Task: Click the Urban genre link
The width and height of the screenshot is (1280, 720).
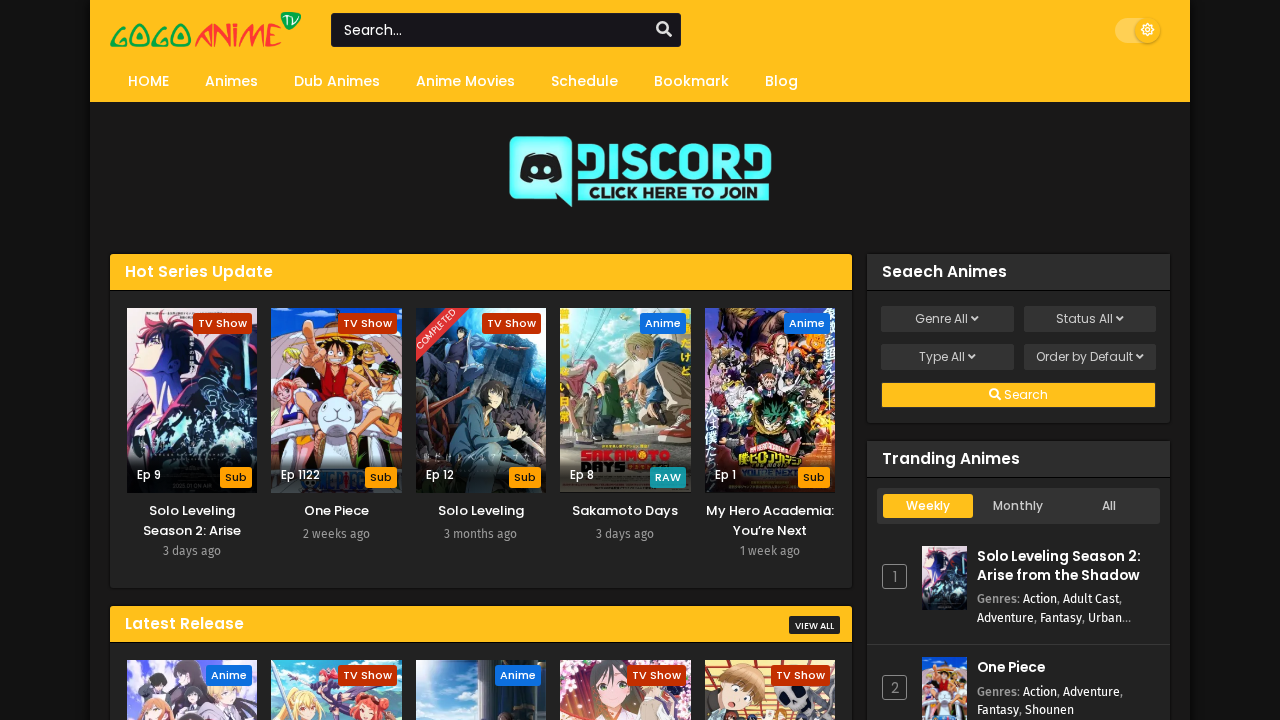Action: tap(1105, 618)
